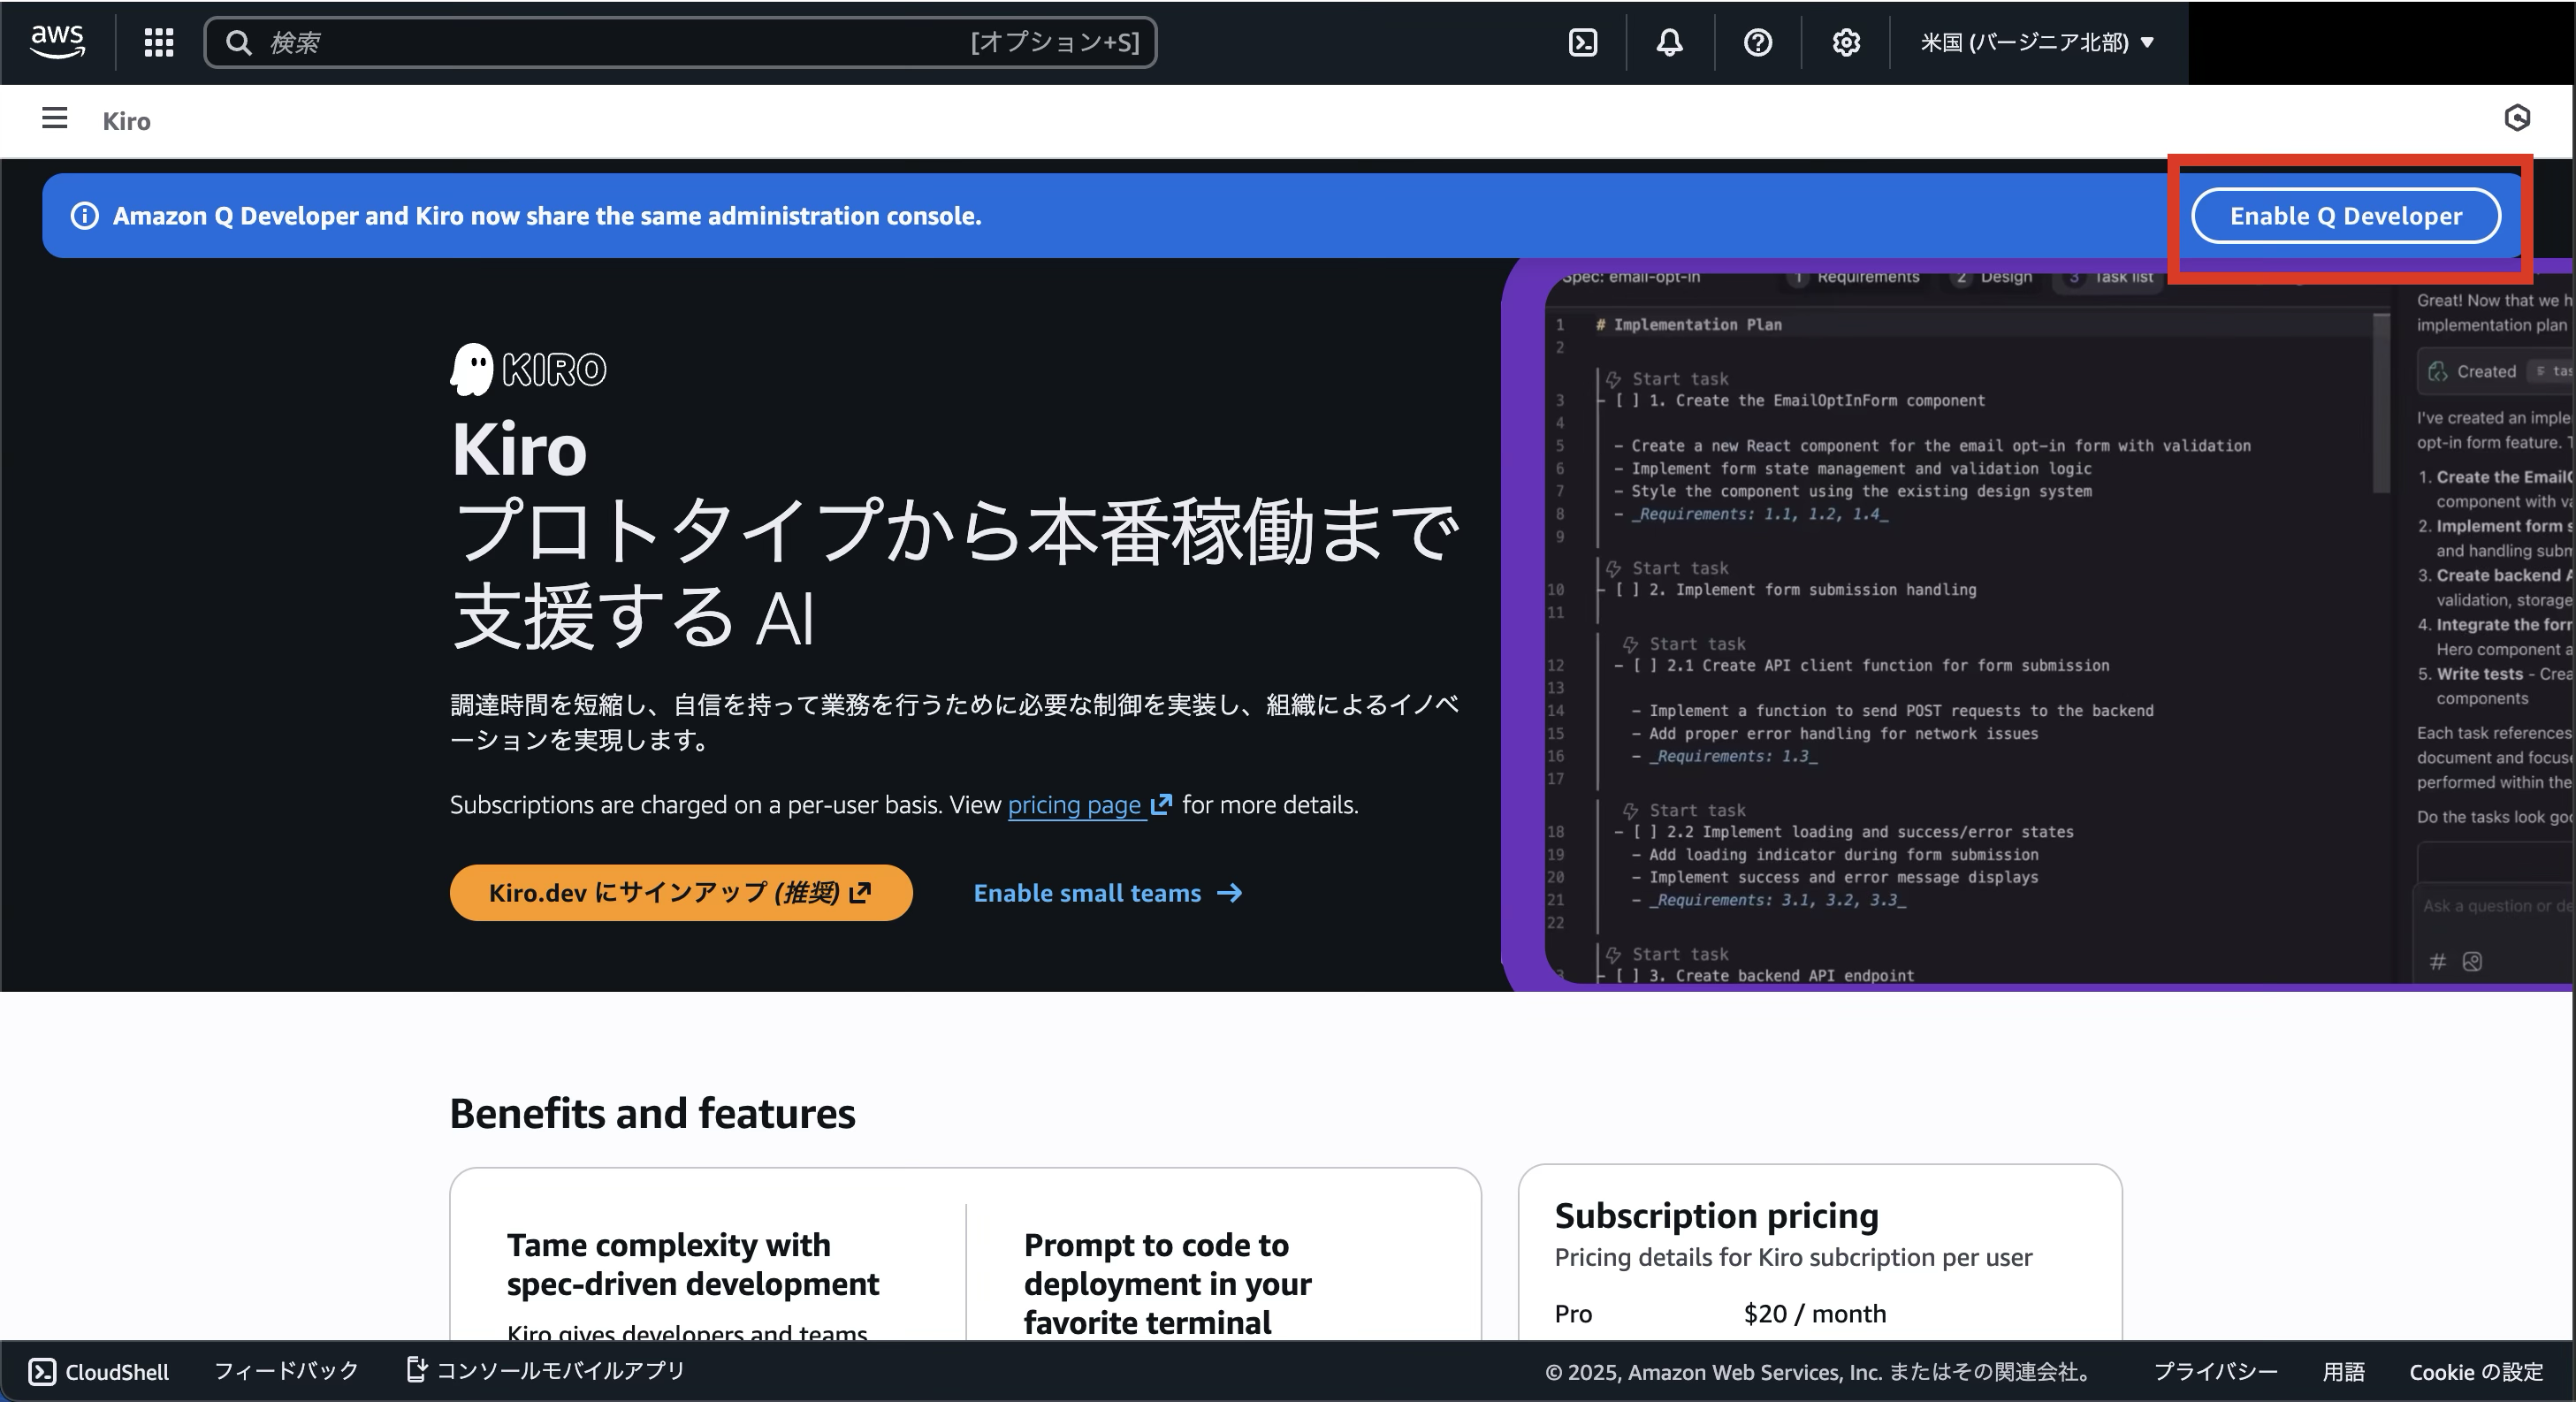The height and width of the screenshot is (1402, 2576).
Task: Open the notifications bell icon
Action: coord(1669,42)
